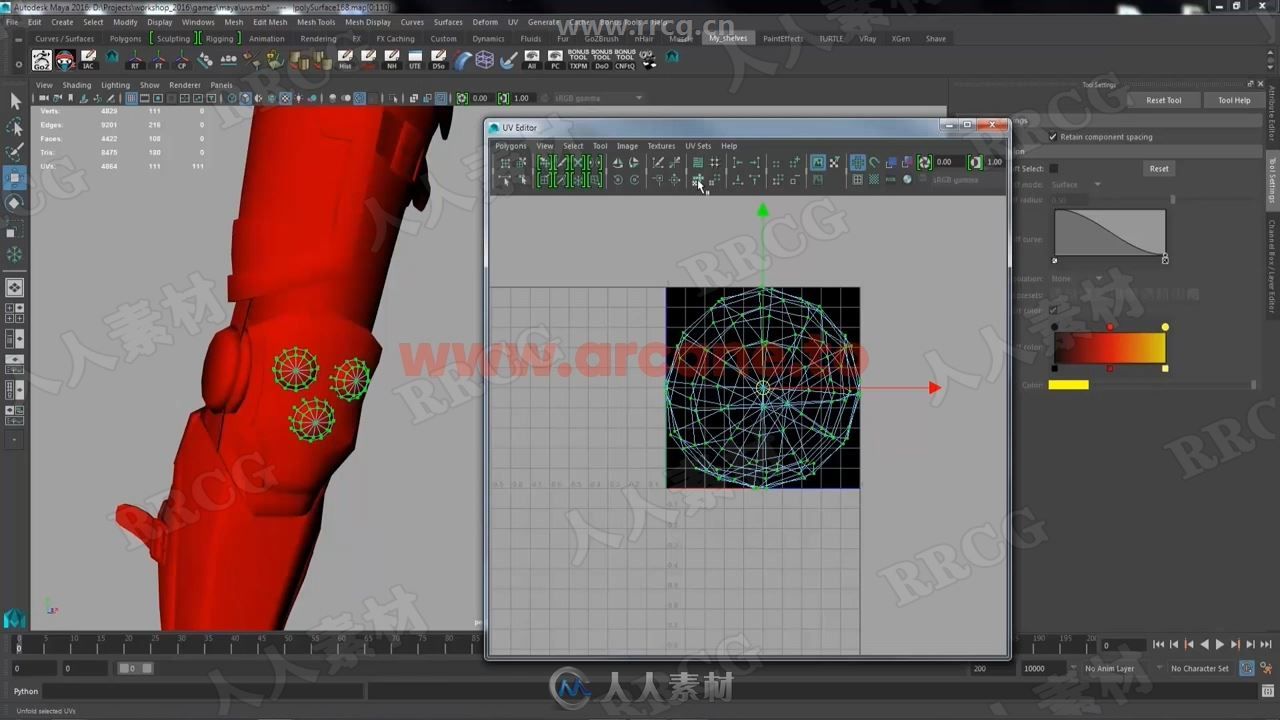The image size is (1280, 720).
Task: Open the Polygons menu in UV Editor
Action: (x=510, y=146)
